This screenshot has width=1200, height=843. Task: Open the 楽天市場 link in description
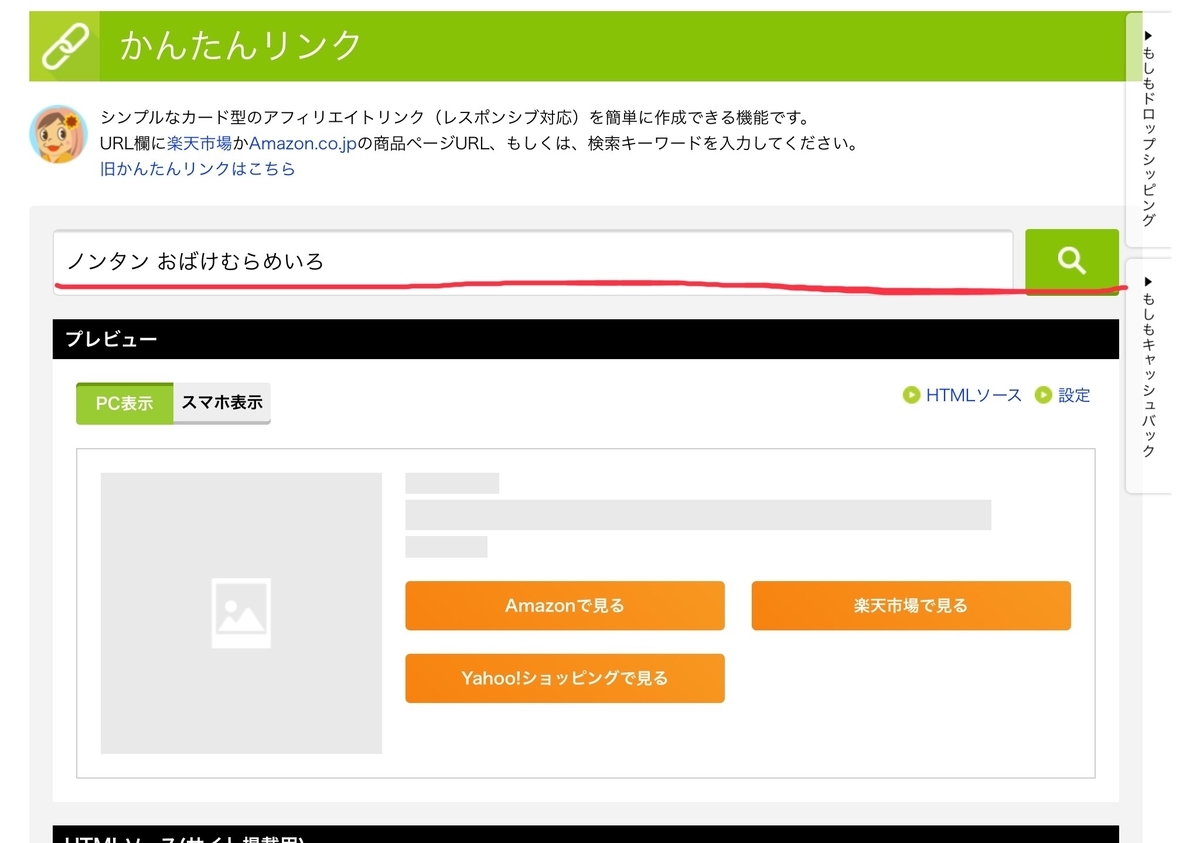click(199, 143)
